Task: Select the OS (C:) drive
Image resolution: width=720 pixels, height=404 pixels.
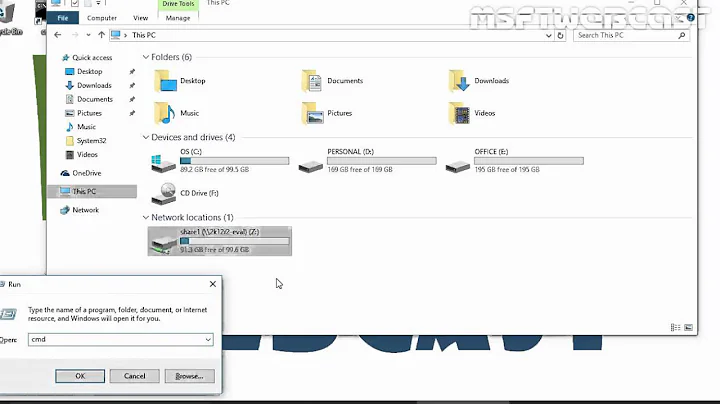Action: click(220, 161)
